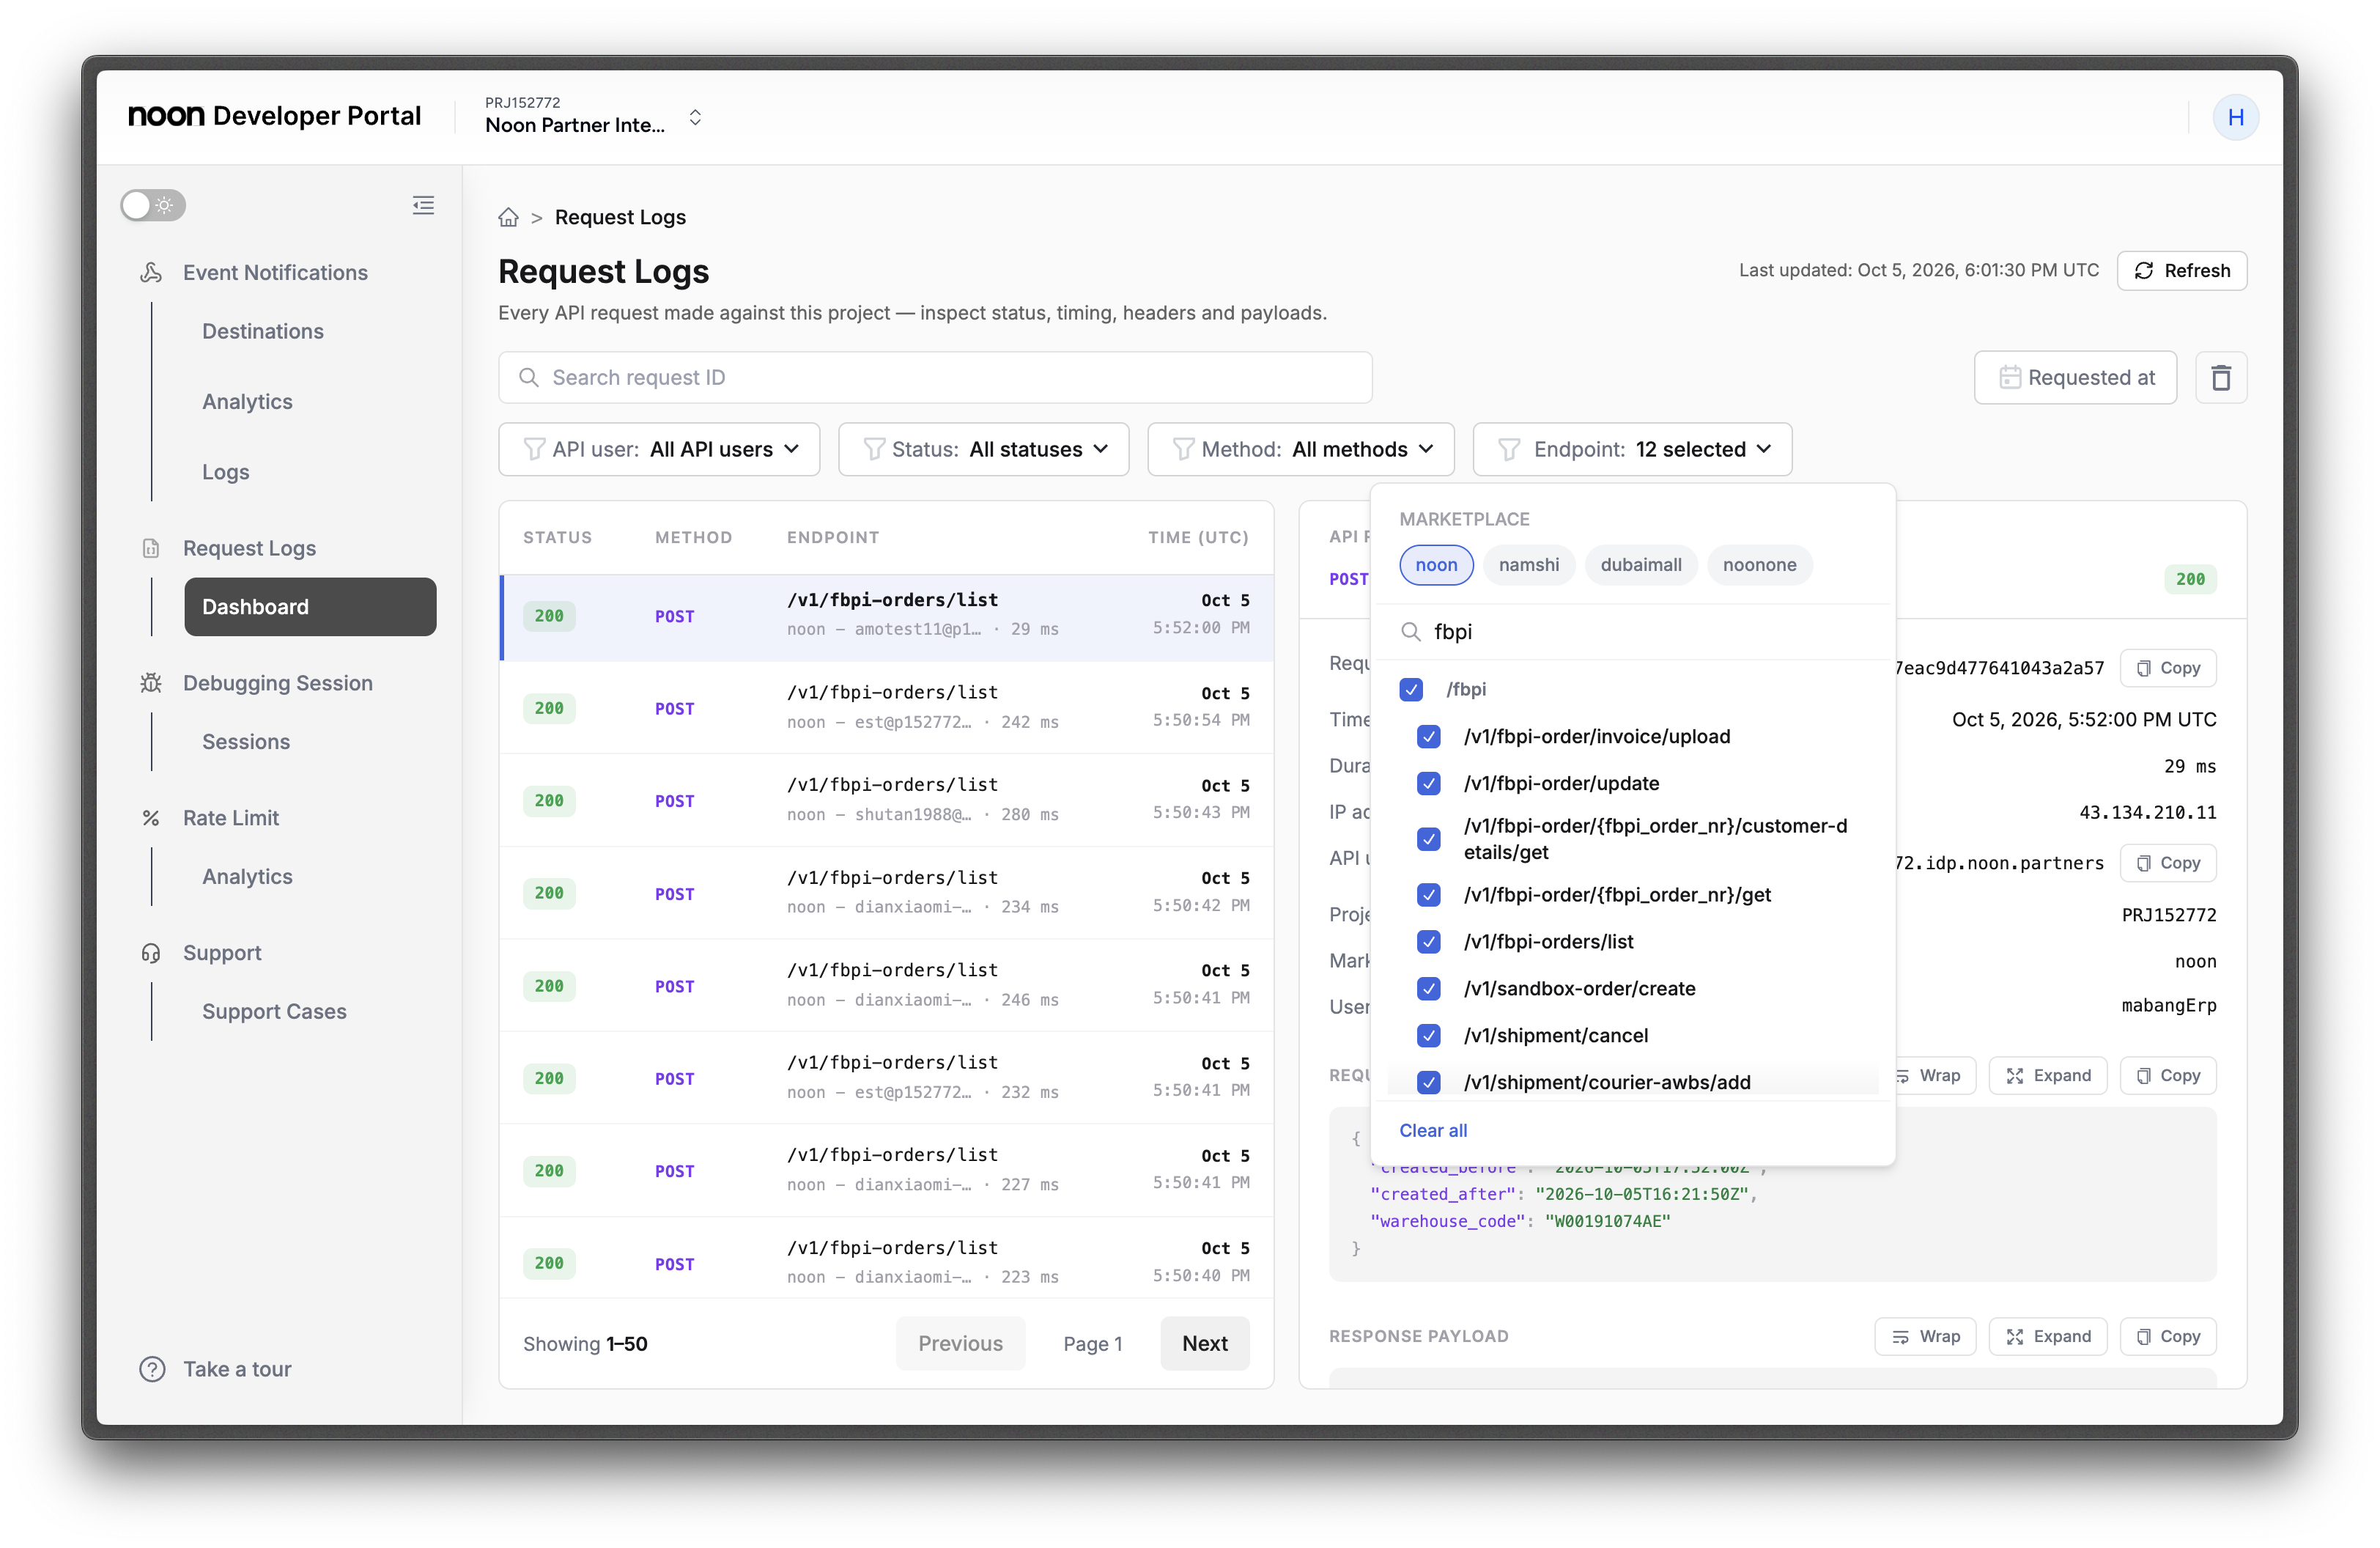Select the noonone marketplace chip
2380x1548 pixels.
[1759, 565]
